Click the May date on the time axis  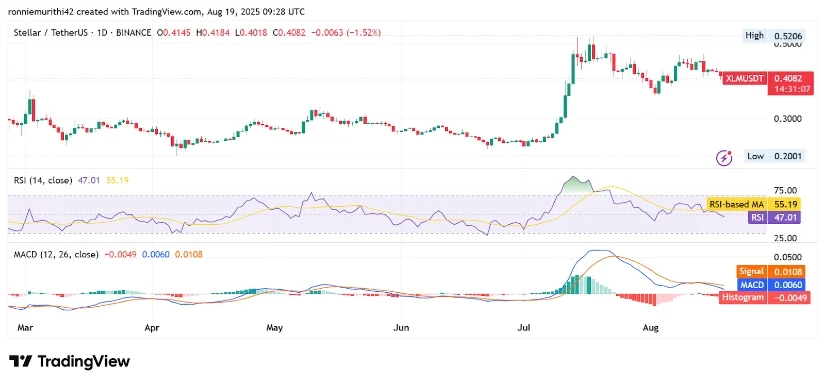[x=275, y=328]
